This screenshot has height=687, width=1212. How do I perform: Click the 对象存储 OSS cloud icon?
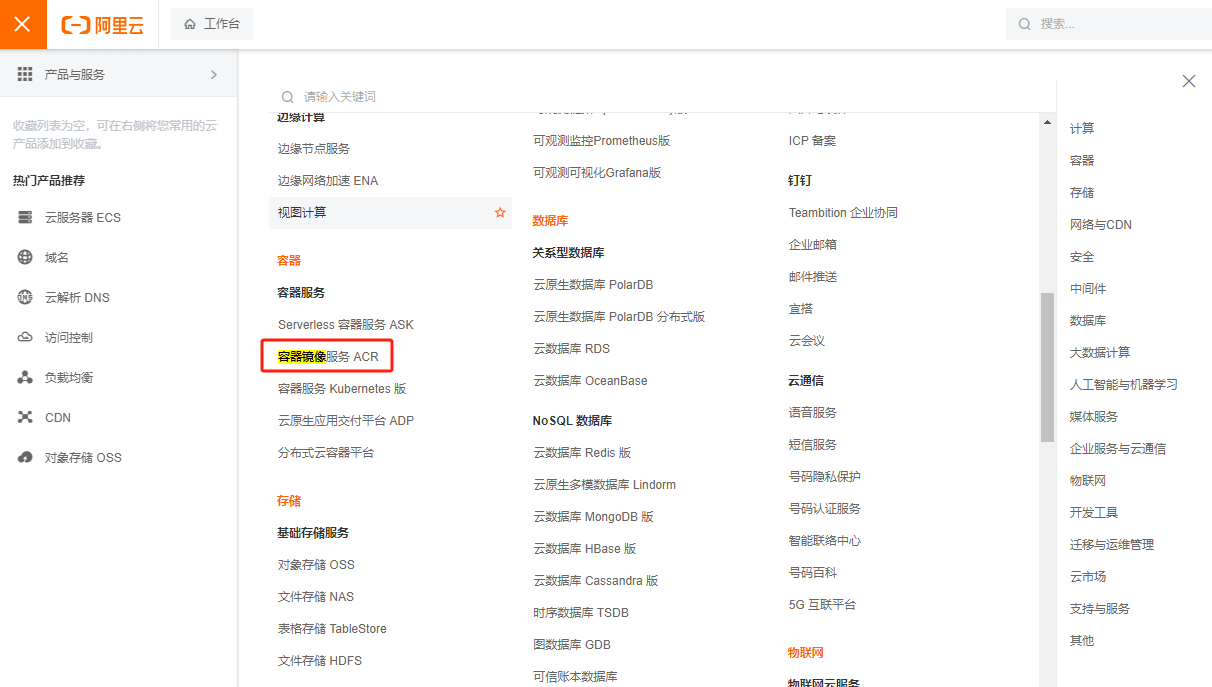[25, 457]
